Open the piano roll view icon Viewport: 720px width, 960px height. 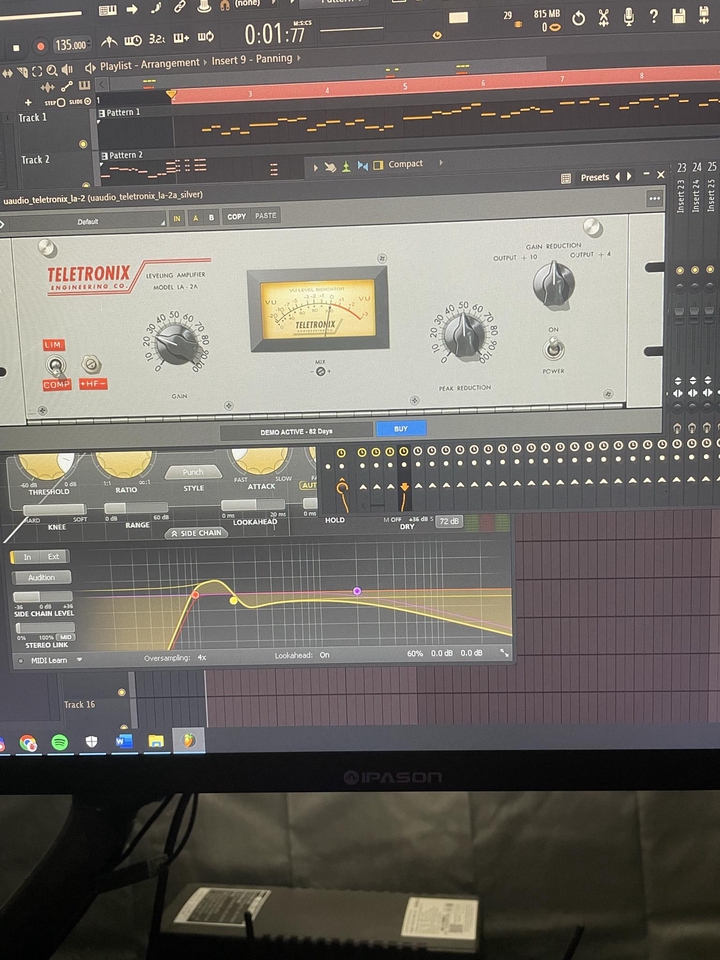pyautogui.click(x=108, y=10)
